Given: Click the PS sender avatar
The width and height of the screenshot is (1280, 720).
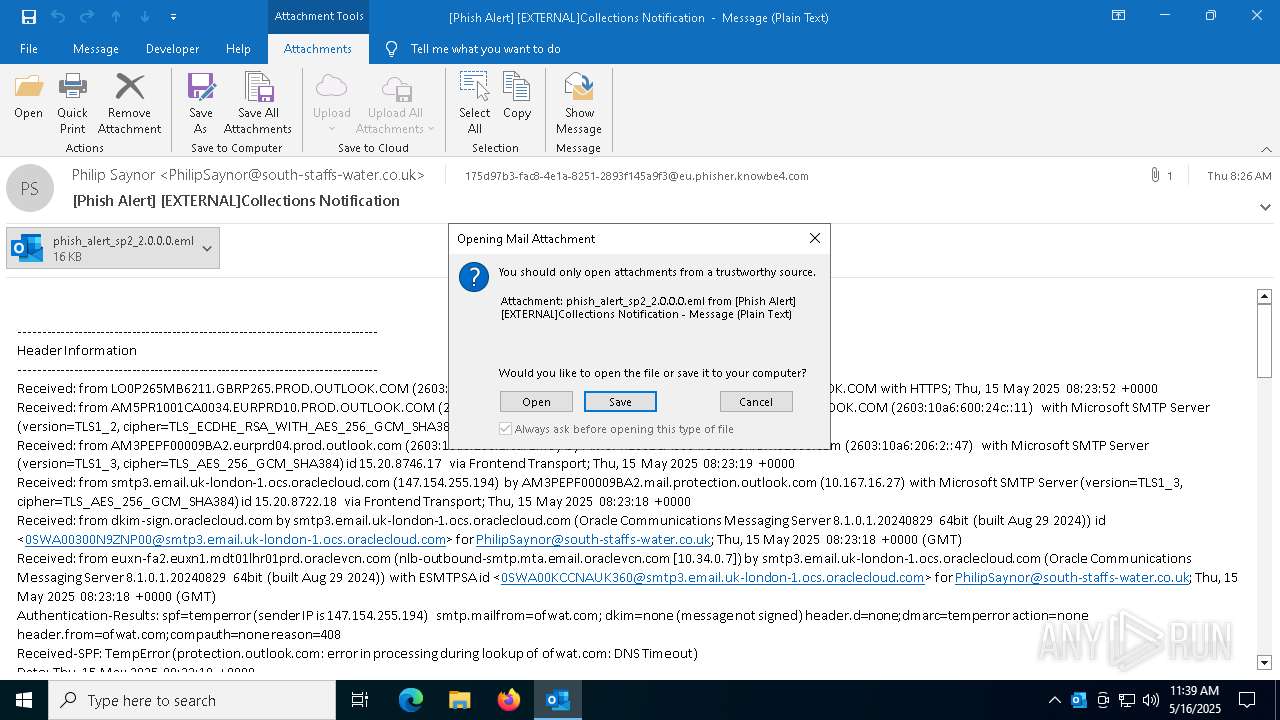Looking at the screenshot, I should (30, 188).
